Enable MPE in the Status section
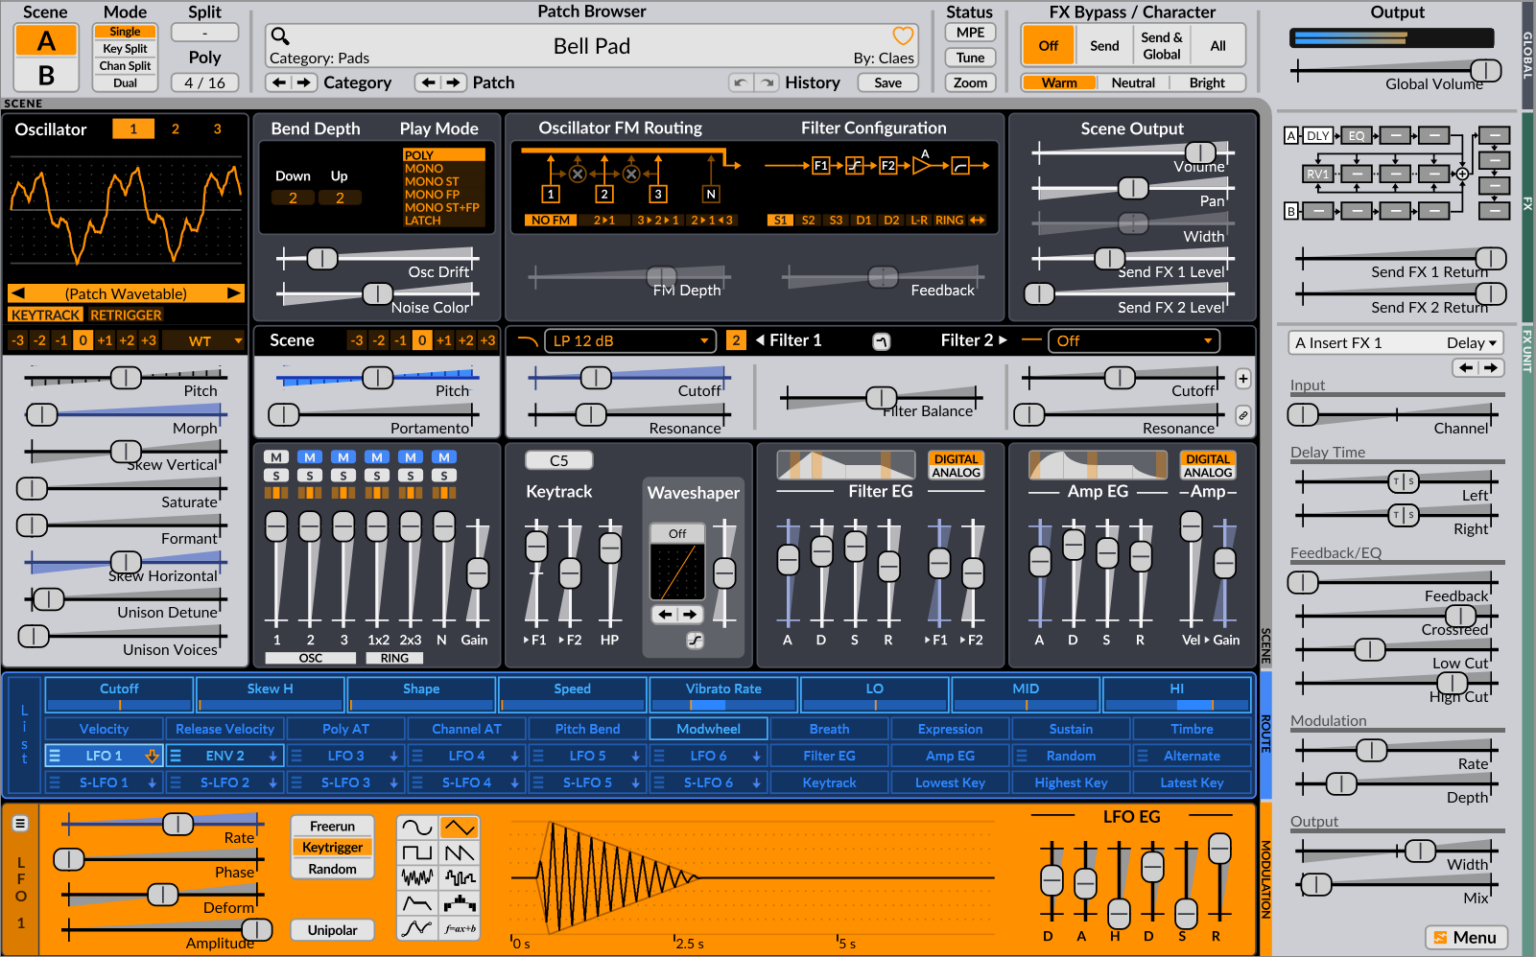Viewport: 1536px width, 957px height. pyautogui.click(x=969, y=32)
